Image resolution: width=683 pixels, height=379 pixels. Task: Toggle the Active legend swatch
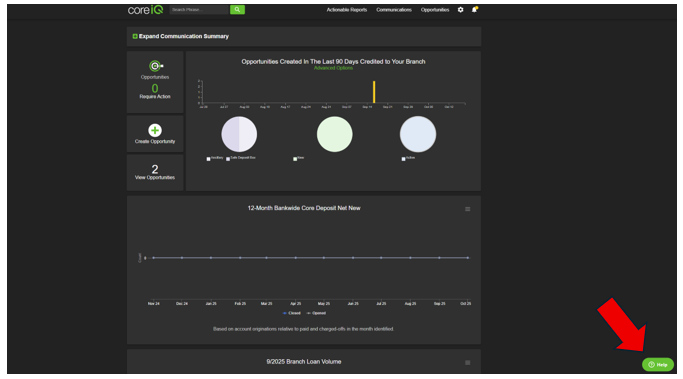403,159
